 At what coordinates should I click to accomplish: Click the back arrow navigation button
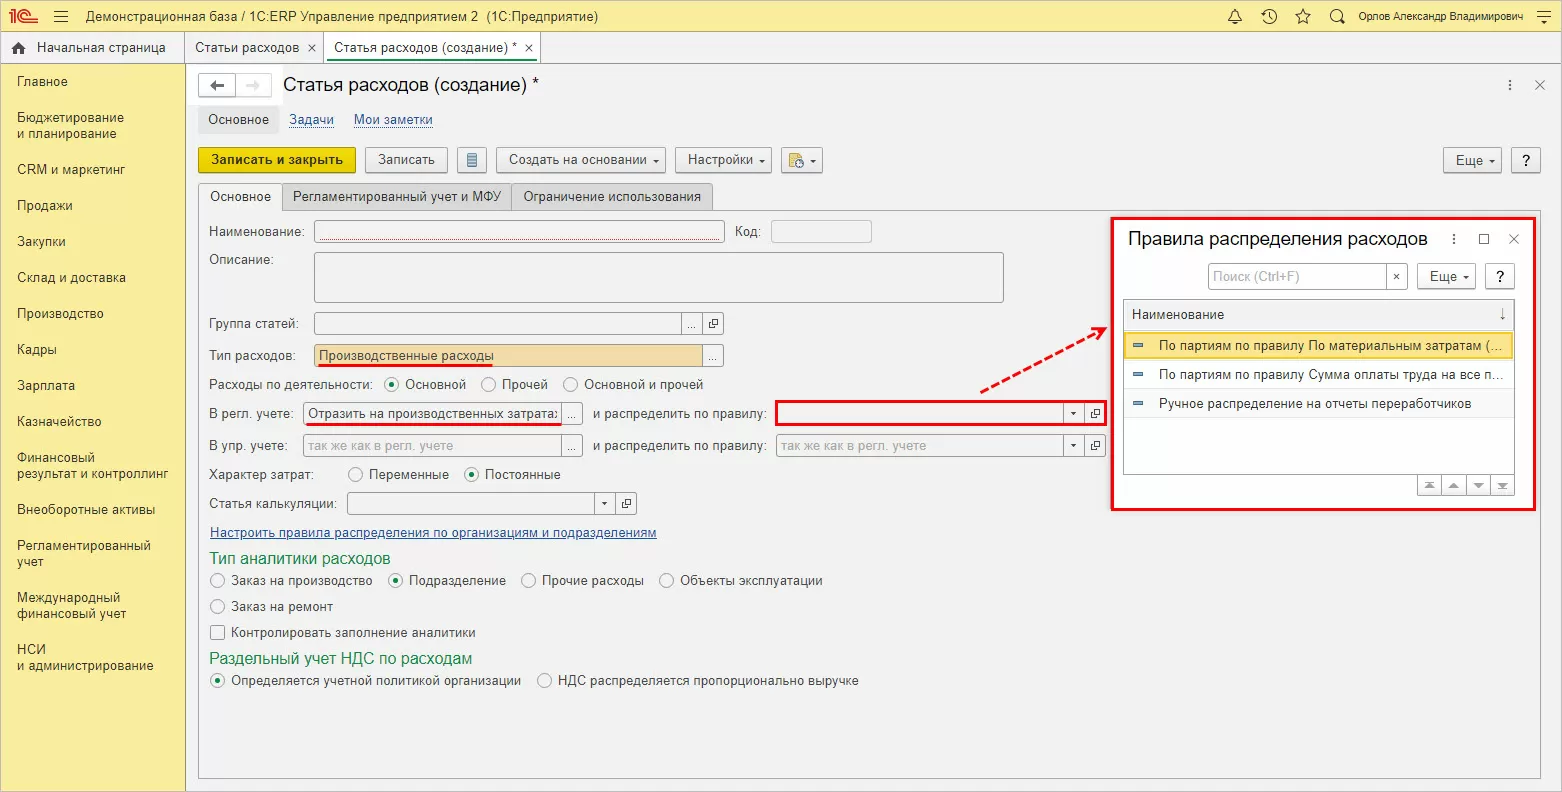pyautogui.click(x=217, y=85)
